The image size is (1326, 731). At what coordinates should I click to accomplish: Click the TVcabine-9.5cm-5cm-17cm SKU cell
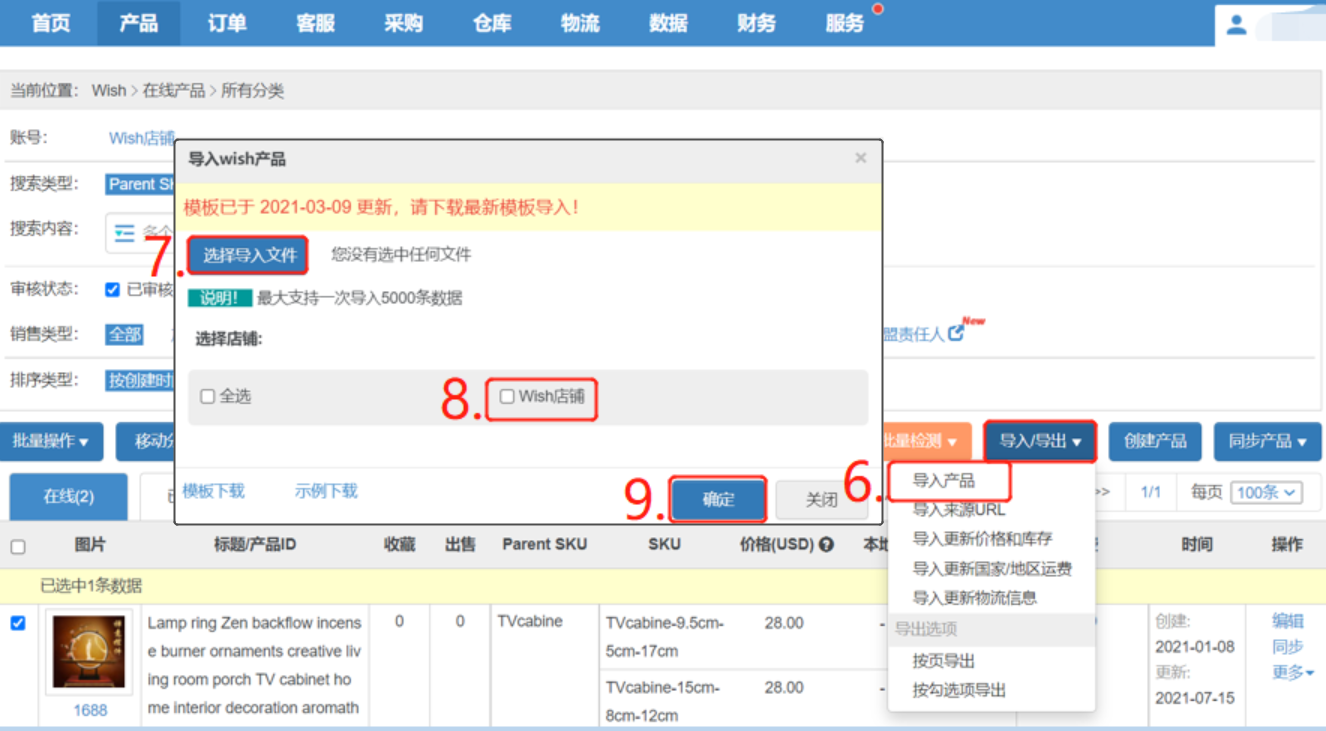(664, 637)
